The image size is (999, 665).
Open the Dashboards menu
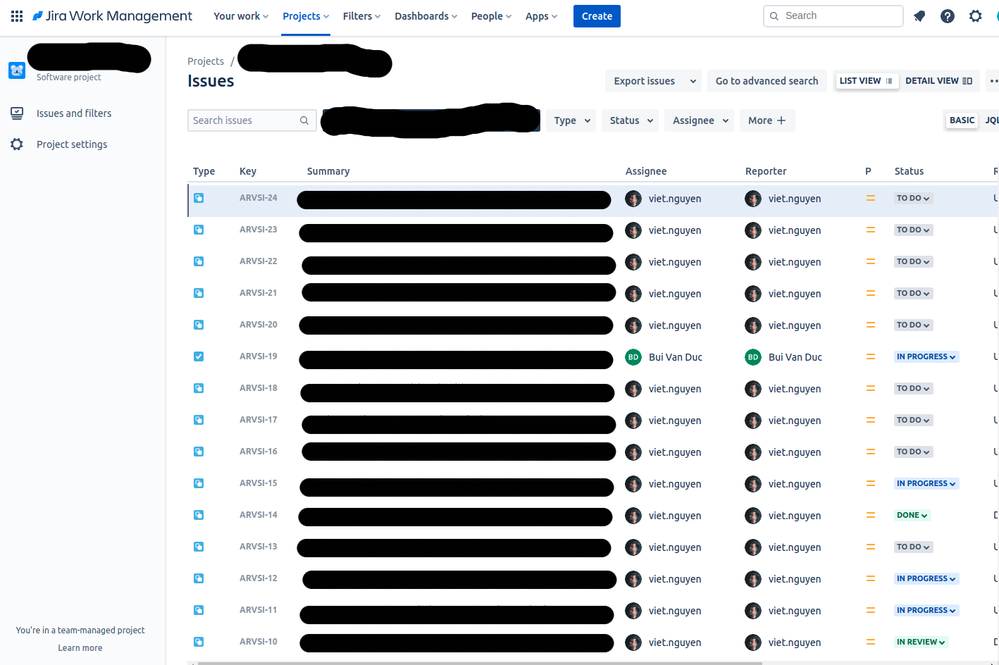[426, 16]
